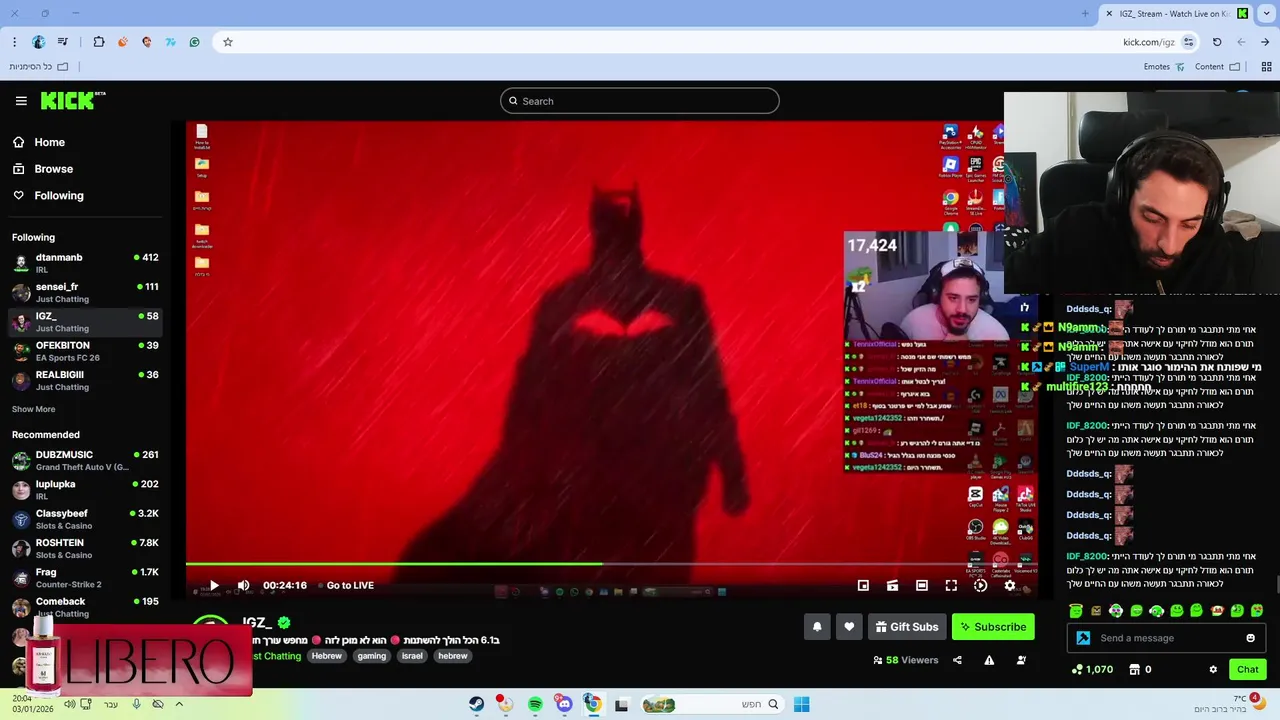Click the Gift Subs button
Screen dimensions: 1280x720
(x=907, y=627)
